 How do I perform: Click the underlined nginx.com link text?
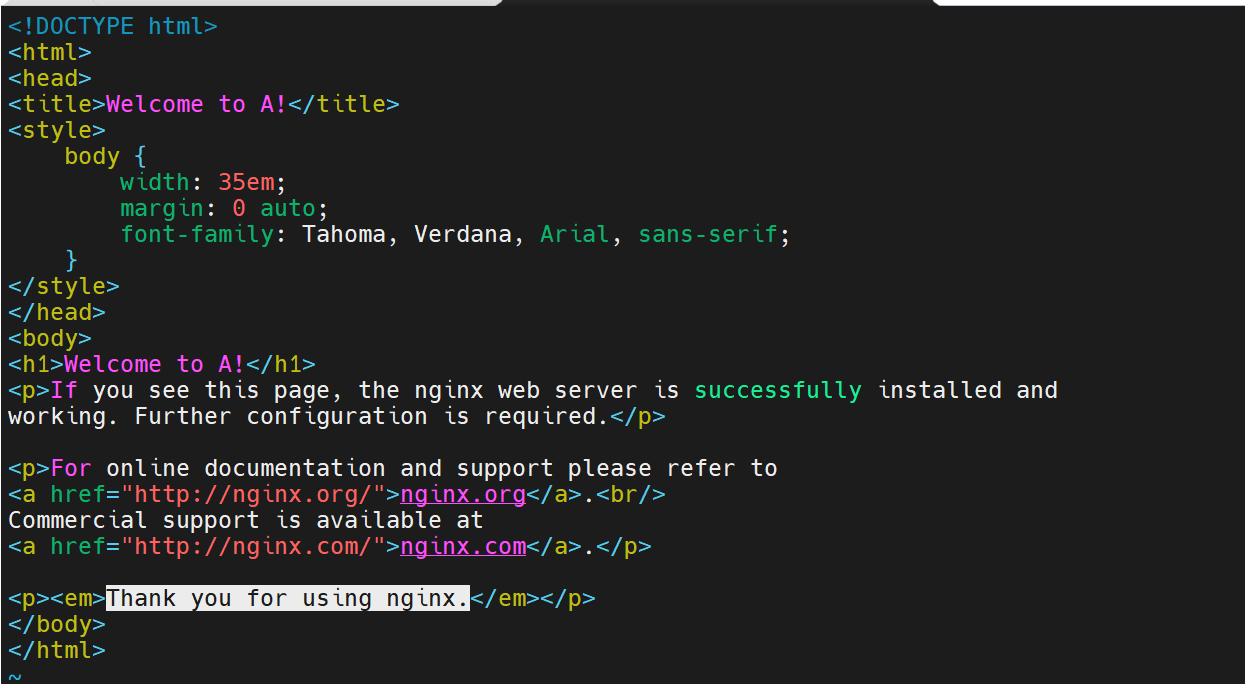pyautogui.click(x=463, y=546)
